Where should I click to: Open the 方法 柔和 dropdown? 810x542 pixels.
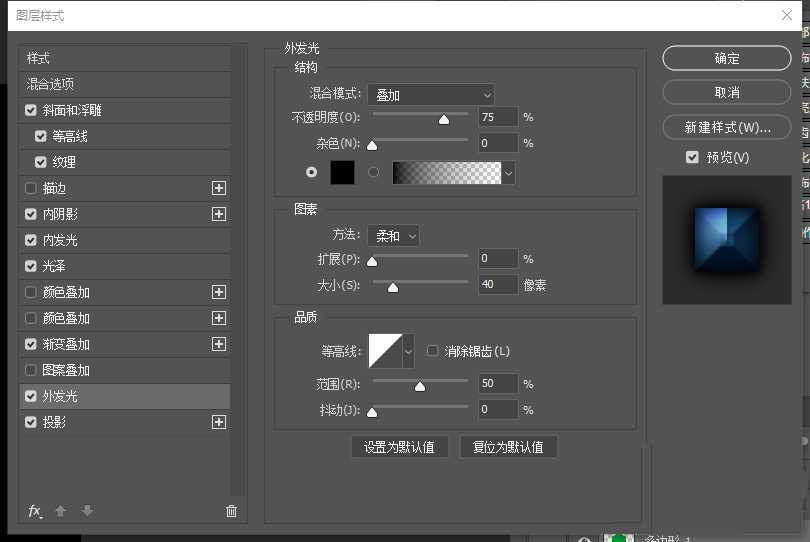tap(393, 236)
